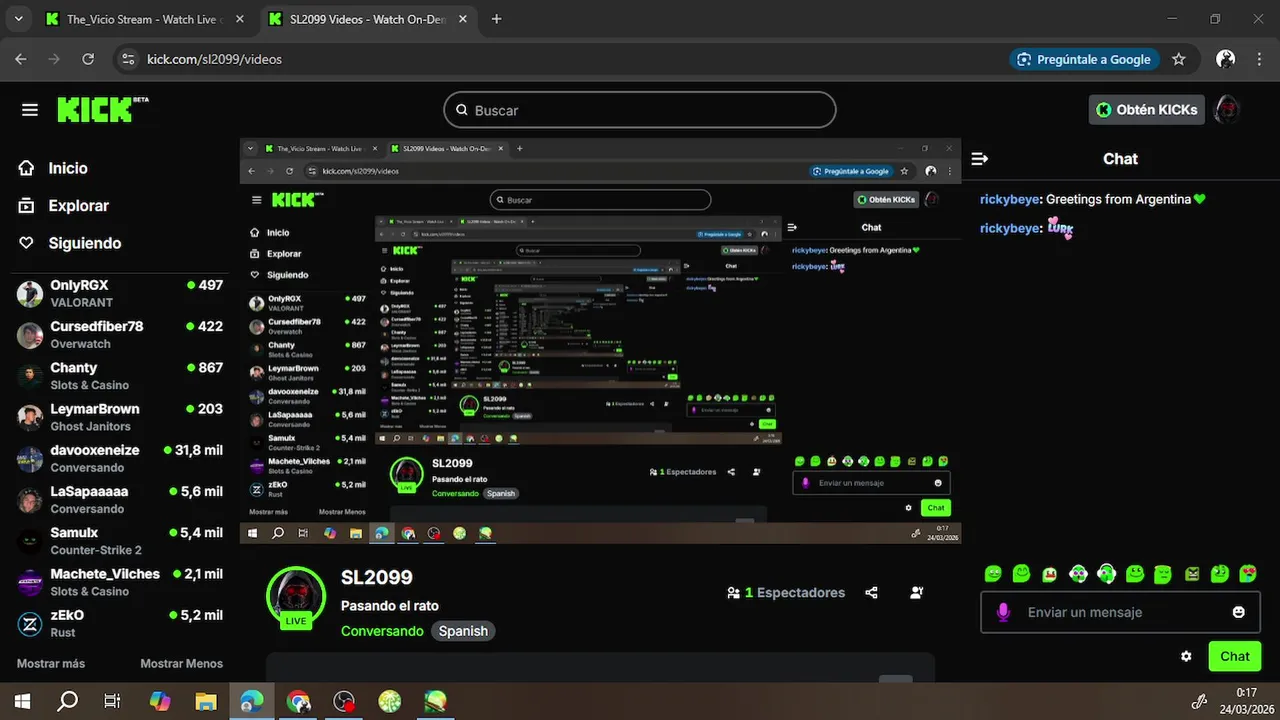Screen dimensions: 1280x720
Task: Open davooxeneize channel in sidebar
Action: (x=120, y=459)
